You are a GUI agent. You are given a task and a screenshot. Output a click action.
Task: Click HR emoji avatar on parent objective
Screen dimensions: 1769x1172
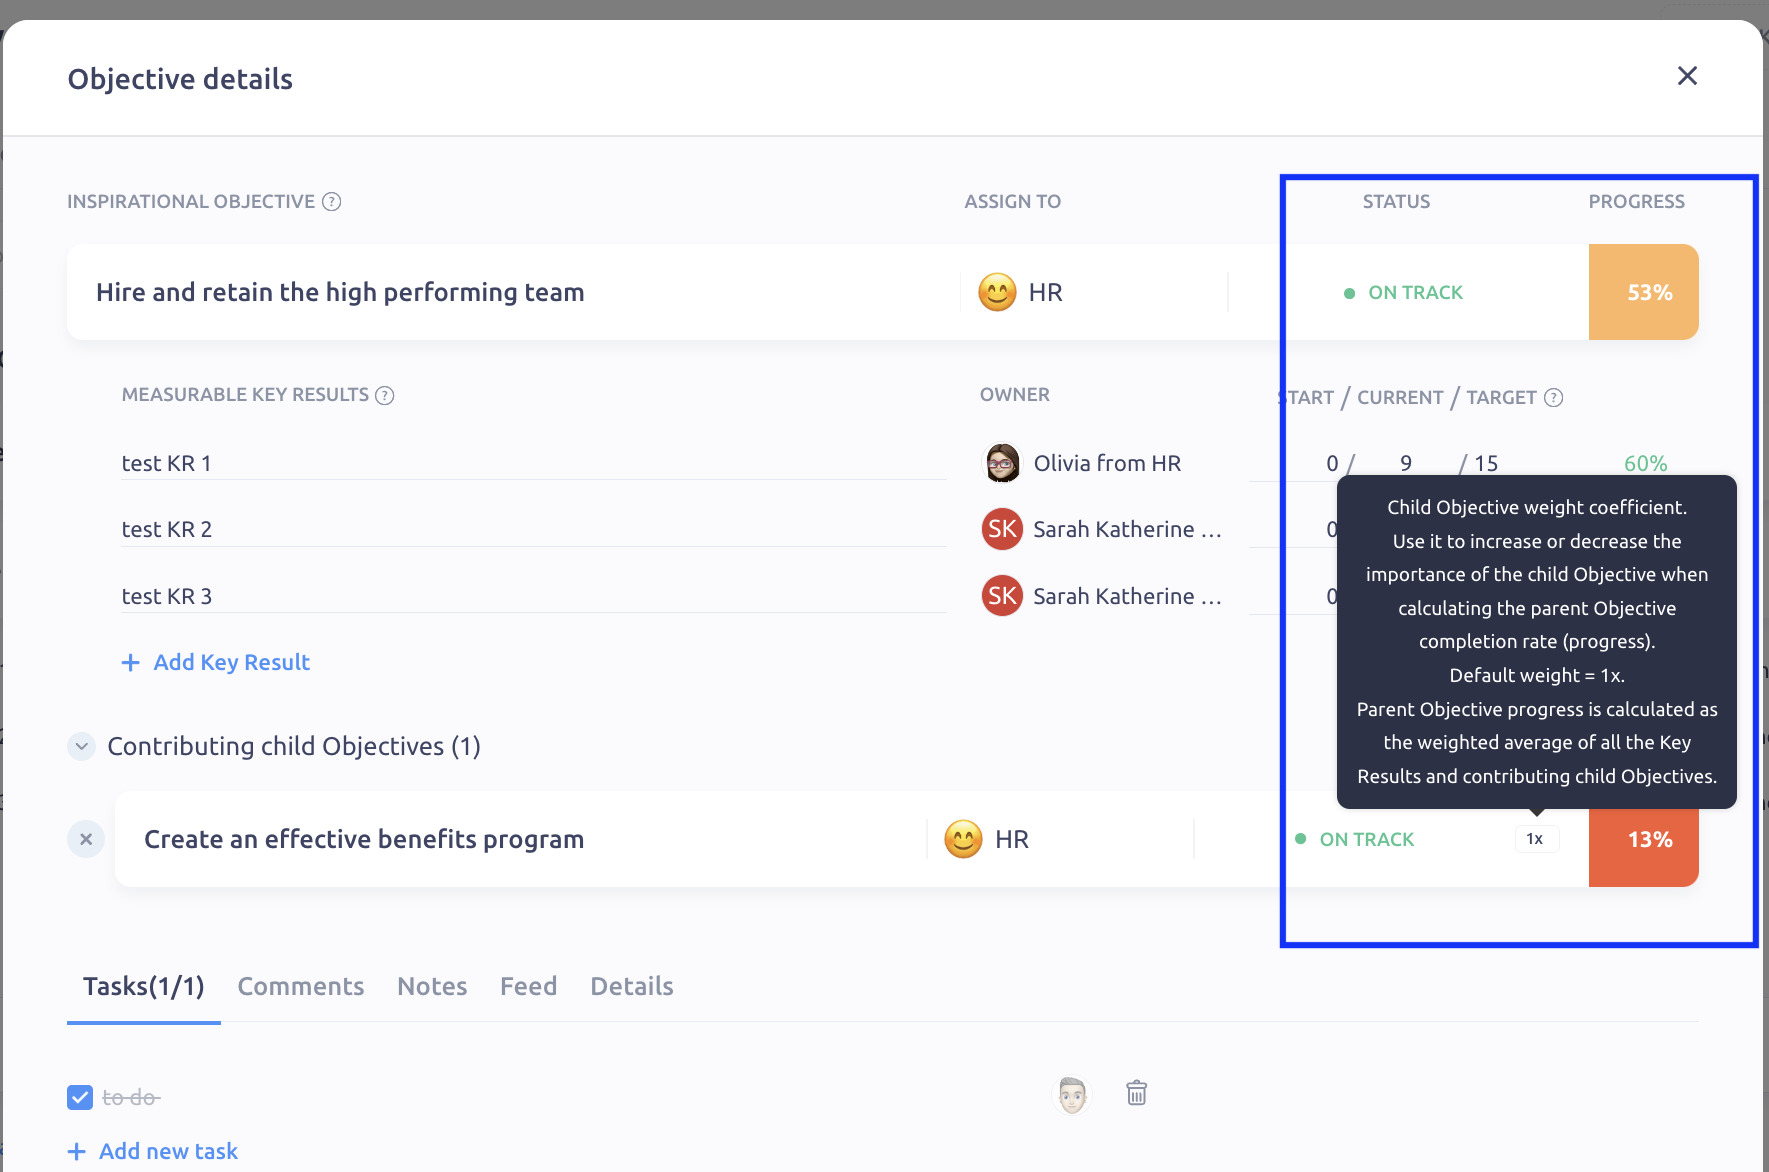(x=997, y=292)
